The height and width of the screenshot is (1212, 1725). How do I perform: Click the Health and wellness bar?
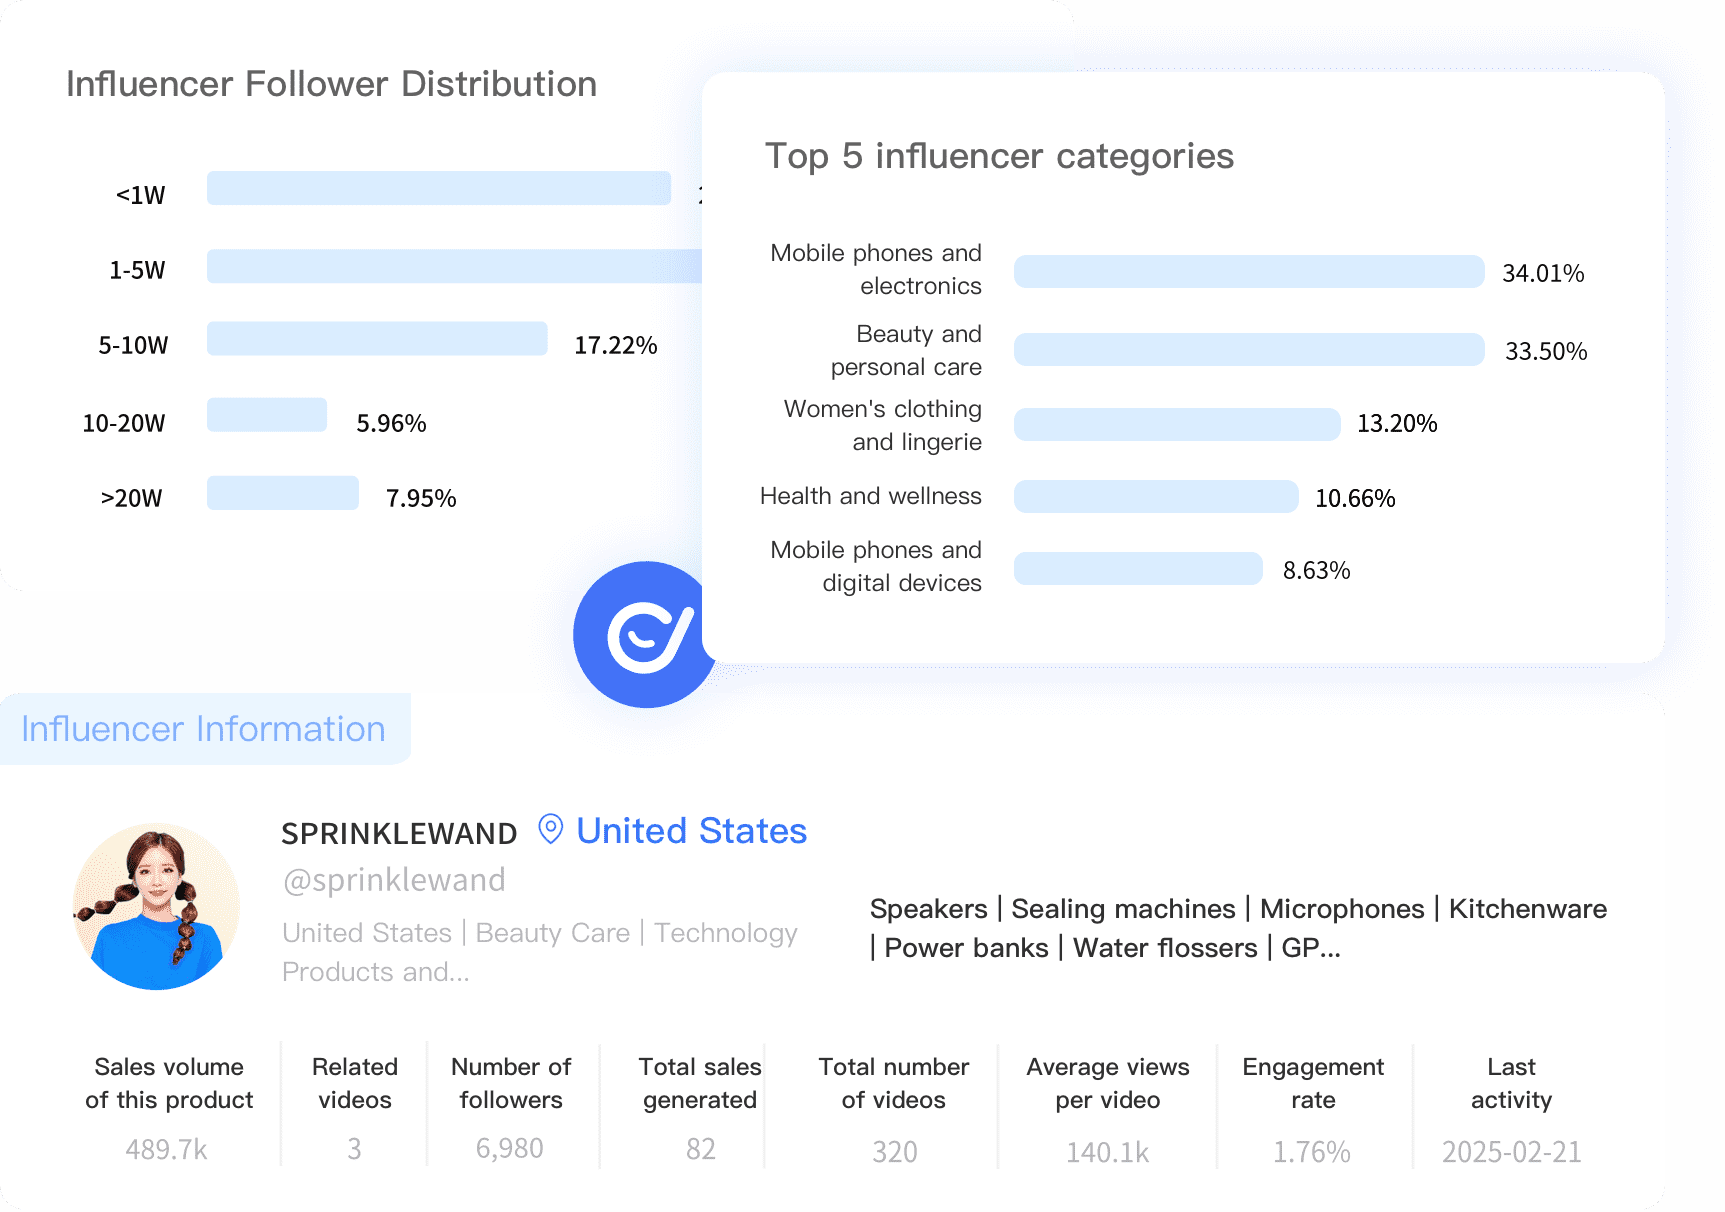[x=1155, y=497]
